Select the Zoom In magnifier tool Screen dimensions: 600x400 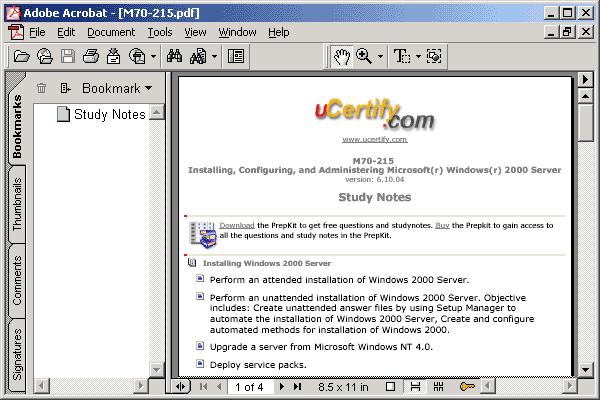[x=364, y=57]
